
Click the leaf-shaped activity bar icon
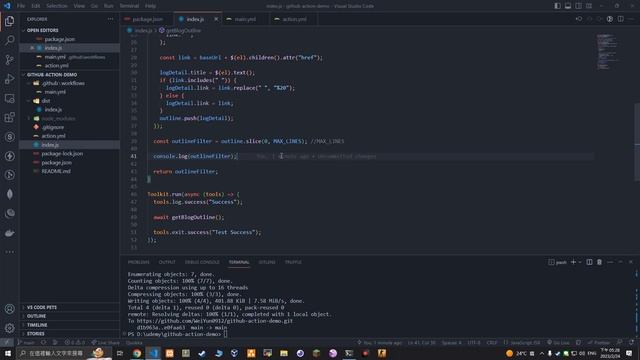[x=9, y=194]
